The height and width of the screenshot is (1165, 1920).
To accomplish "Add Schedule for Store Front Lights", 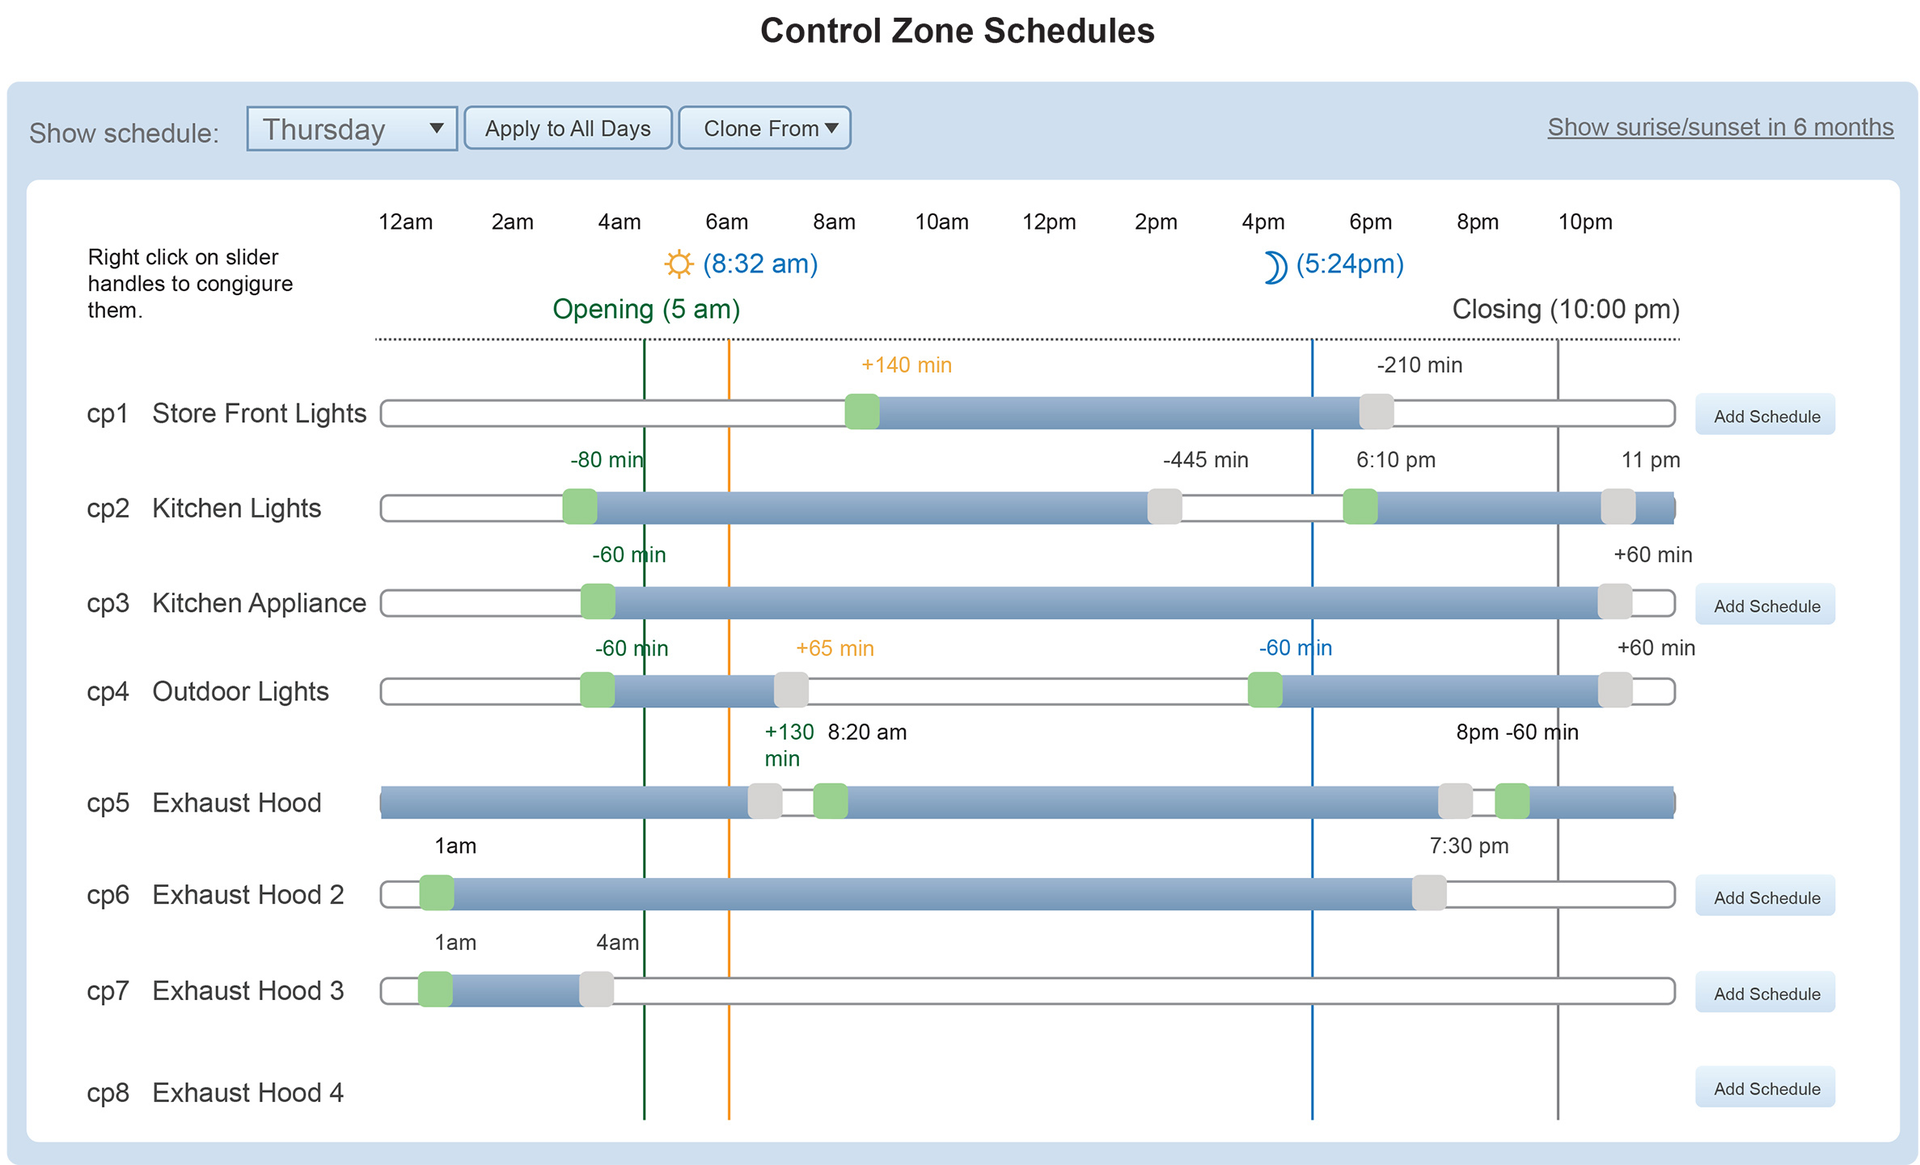I will (x=1765, y=416).
